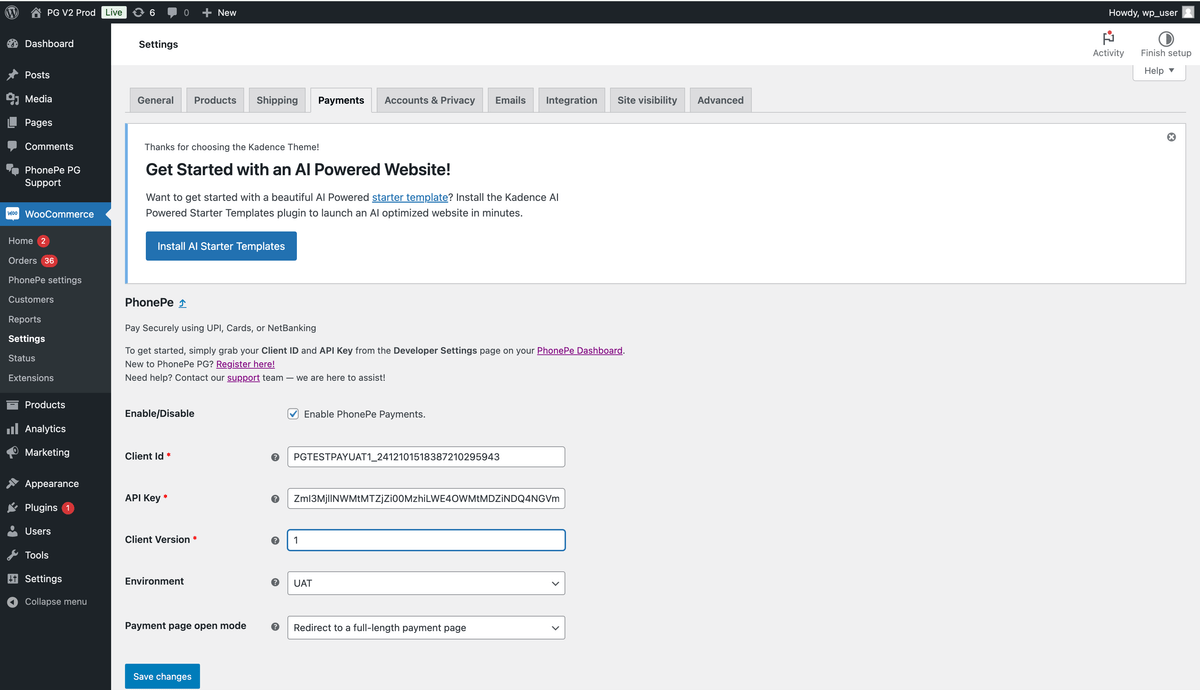Open the Payment page open mode dropdown
The height and width of the screenshot is (690, 1200).
tap(426, 628)
